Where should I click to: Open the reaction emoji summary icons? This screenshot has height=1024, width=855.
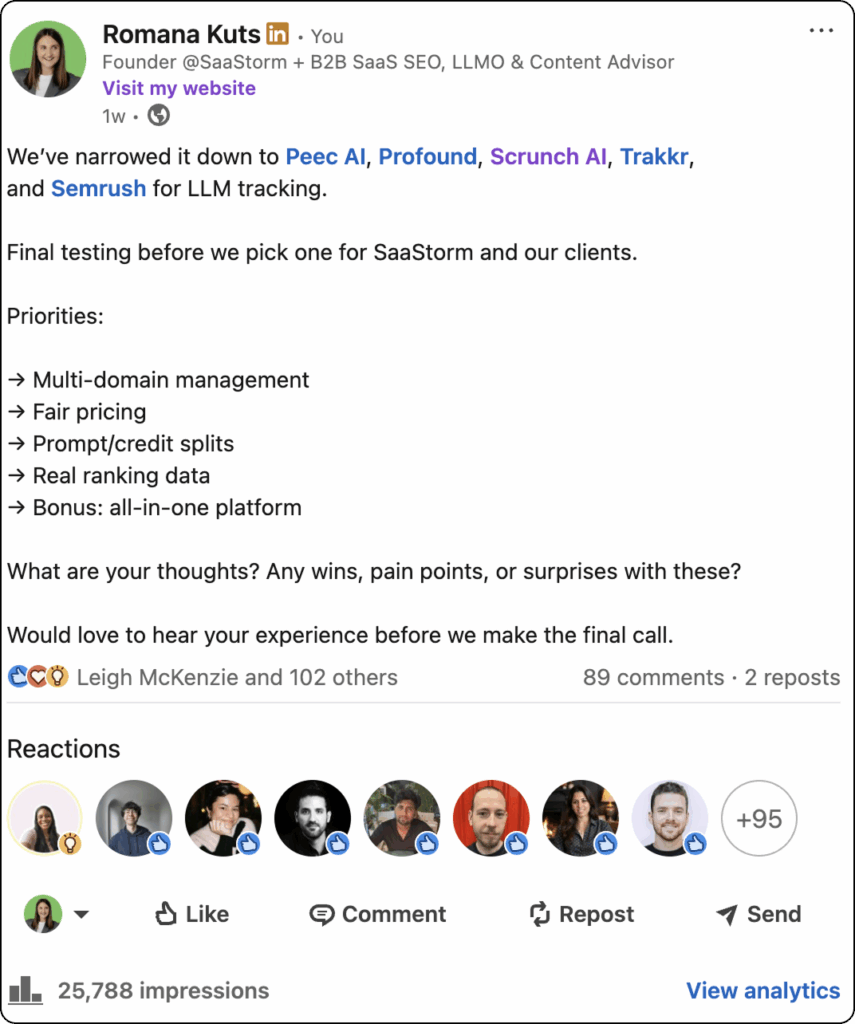pyautogui.click(x=38, y=677)
